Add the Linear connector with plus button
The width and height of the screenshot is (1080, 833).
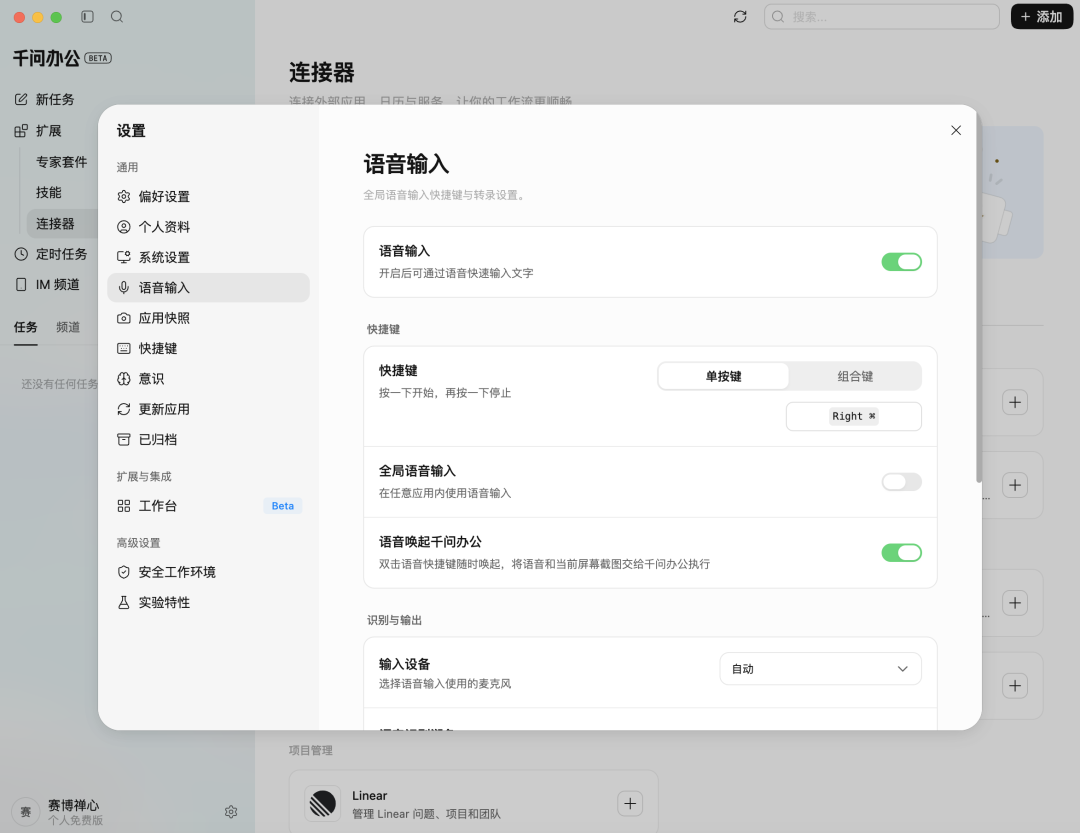pos(630,803)
